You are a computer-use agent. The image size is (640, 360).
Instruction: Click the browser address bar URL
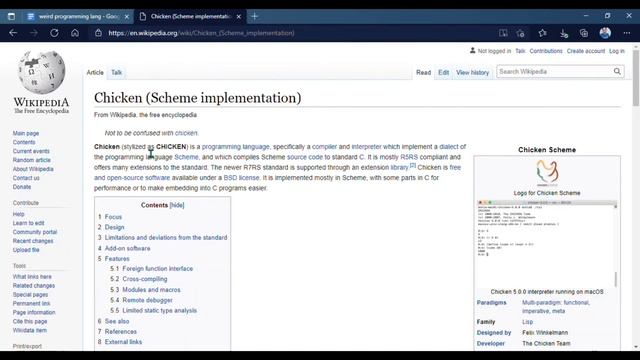(201, 33)
